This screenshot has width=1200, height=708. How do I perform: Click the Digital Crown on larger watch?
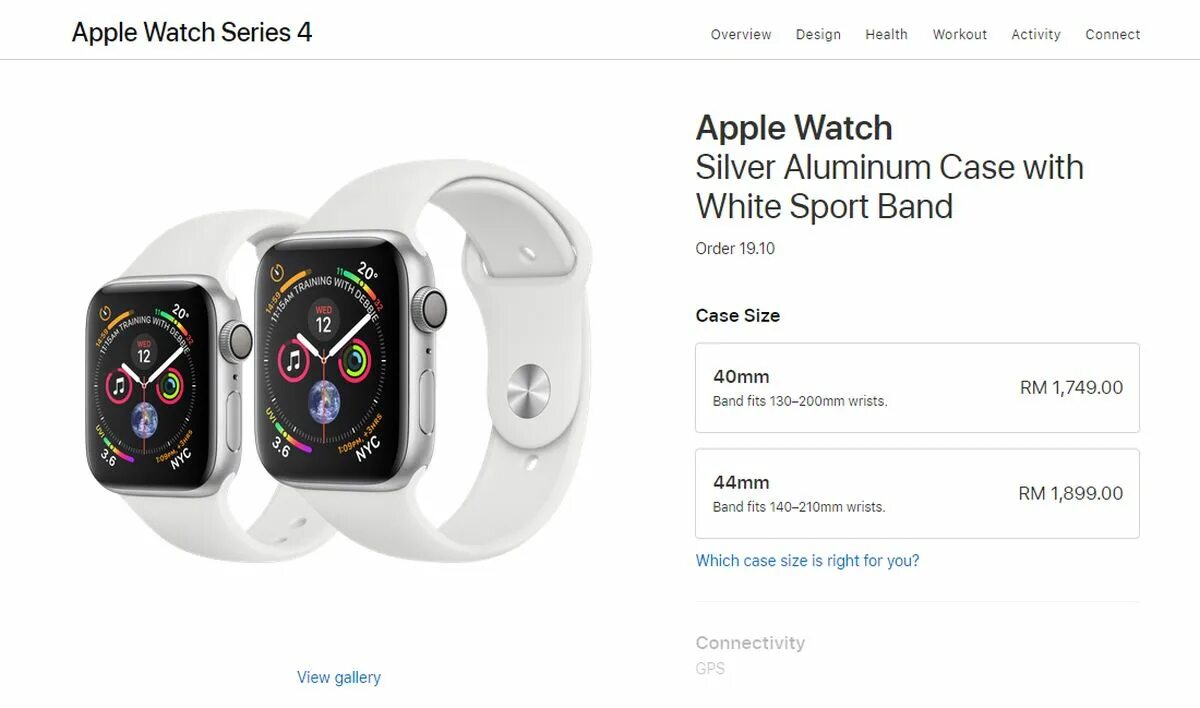click(431, 308)
